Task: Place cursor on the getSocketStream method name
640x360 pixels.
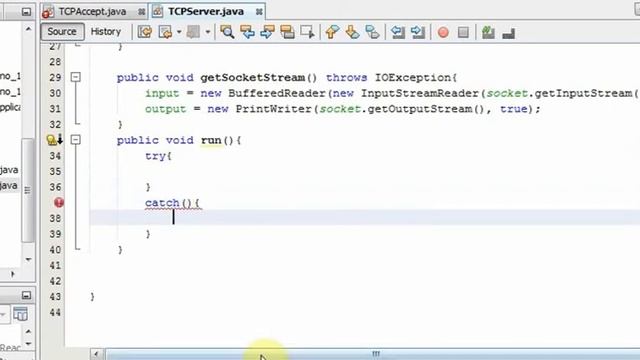Action: click(252, 78)
